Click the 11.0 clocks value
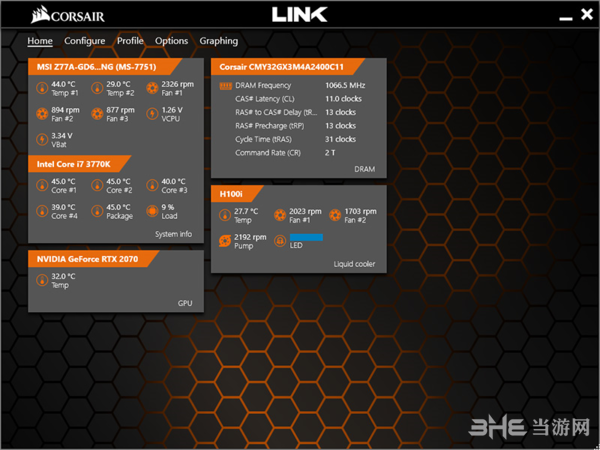The image size is (600, 450). coord(343,99)
